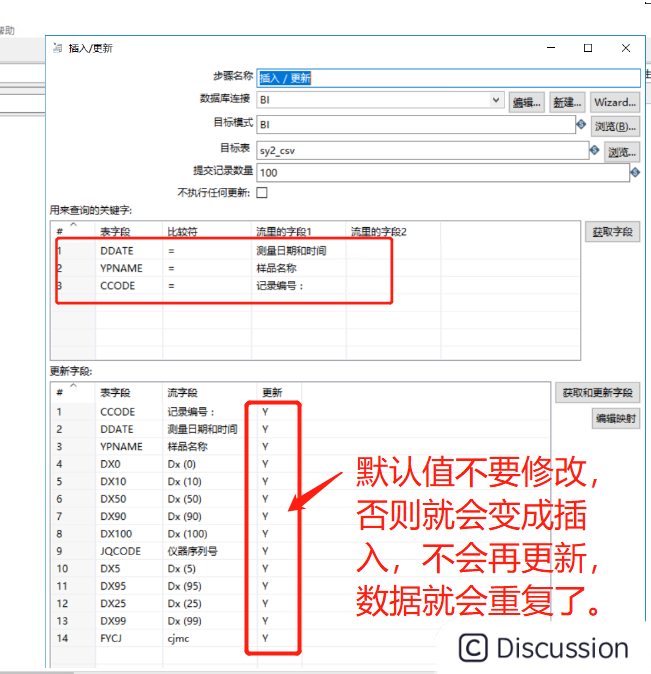Select the DX99 cell in update fields
Viewport: 651px width, 674px height.
tap(113, 621)
